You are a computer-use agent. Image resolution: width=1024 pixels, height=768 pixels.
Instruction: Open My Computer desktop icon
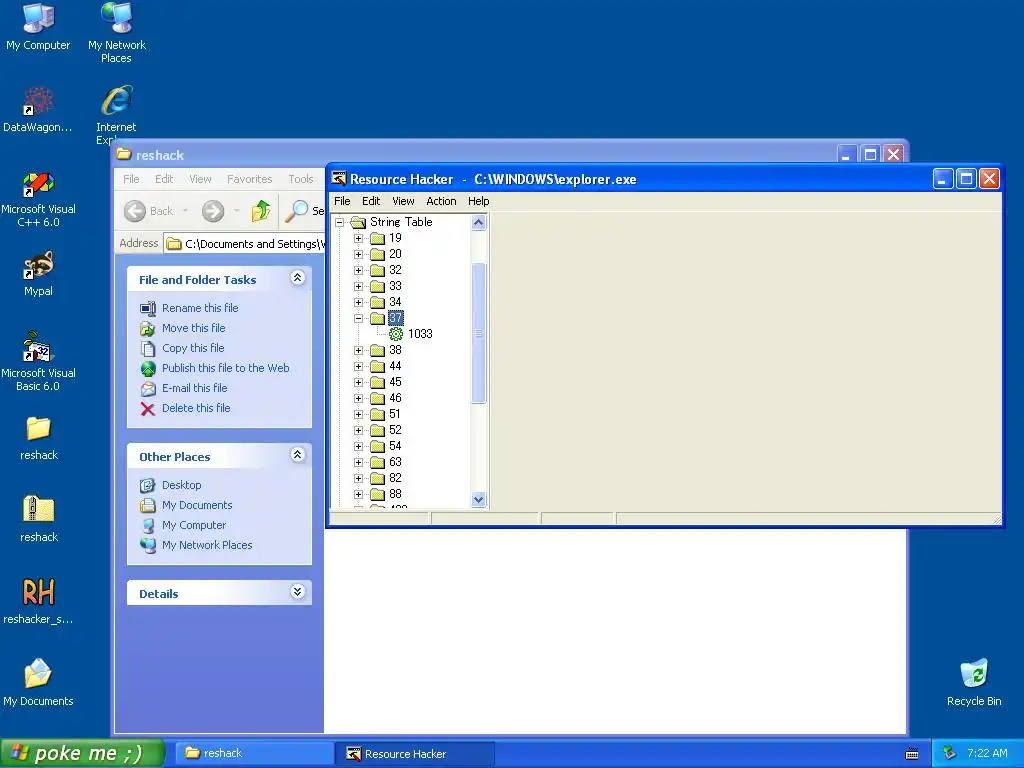pos(38,26)
